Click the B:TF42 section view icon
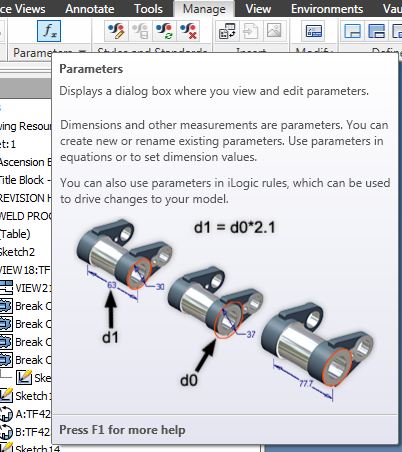Viewport: 402px width, 452px height. [x=6, y=432]
